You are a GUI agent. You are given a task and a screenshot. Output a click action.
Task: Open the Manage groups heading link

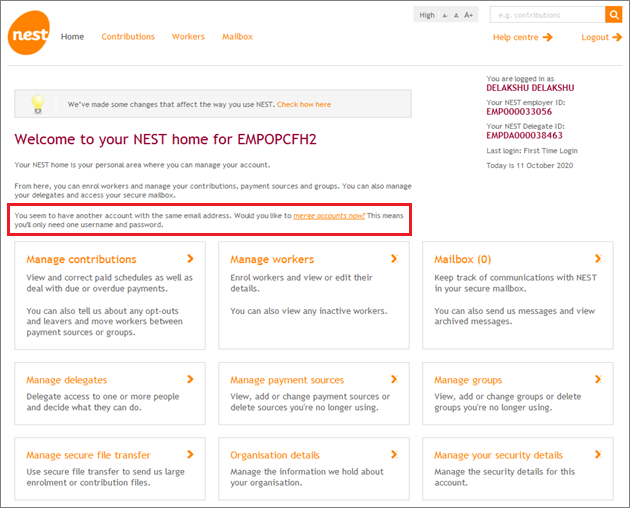[468, 380]
